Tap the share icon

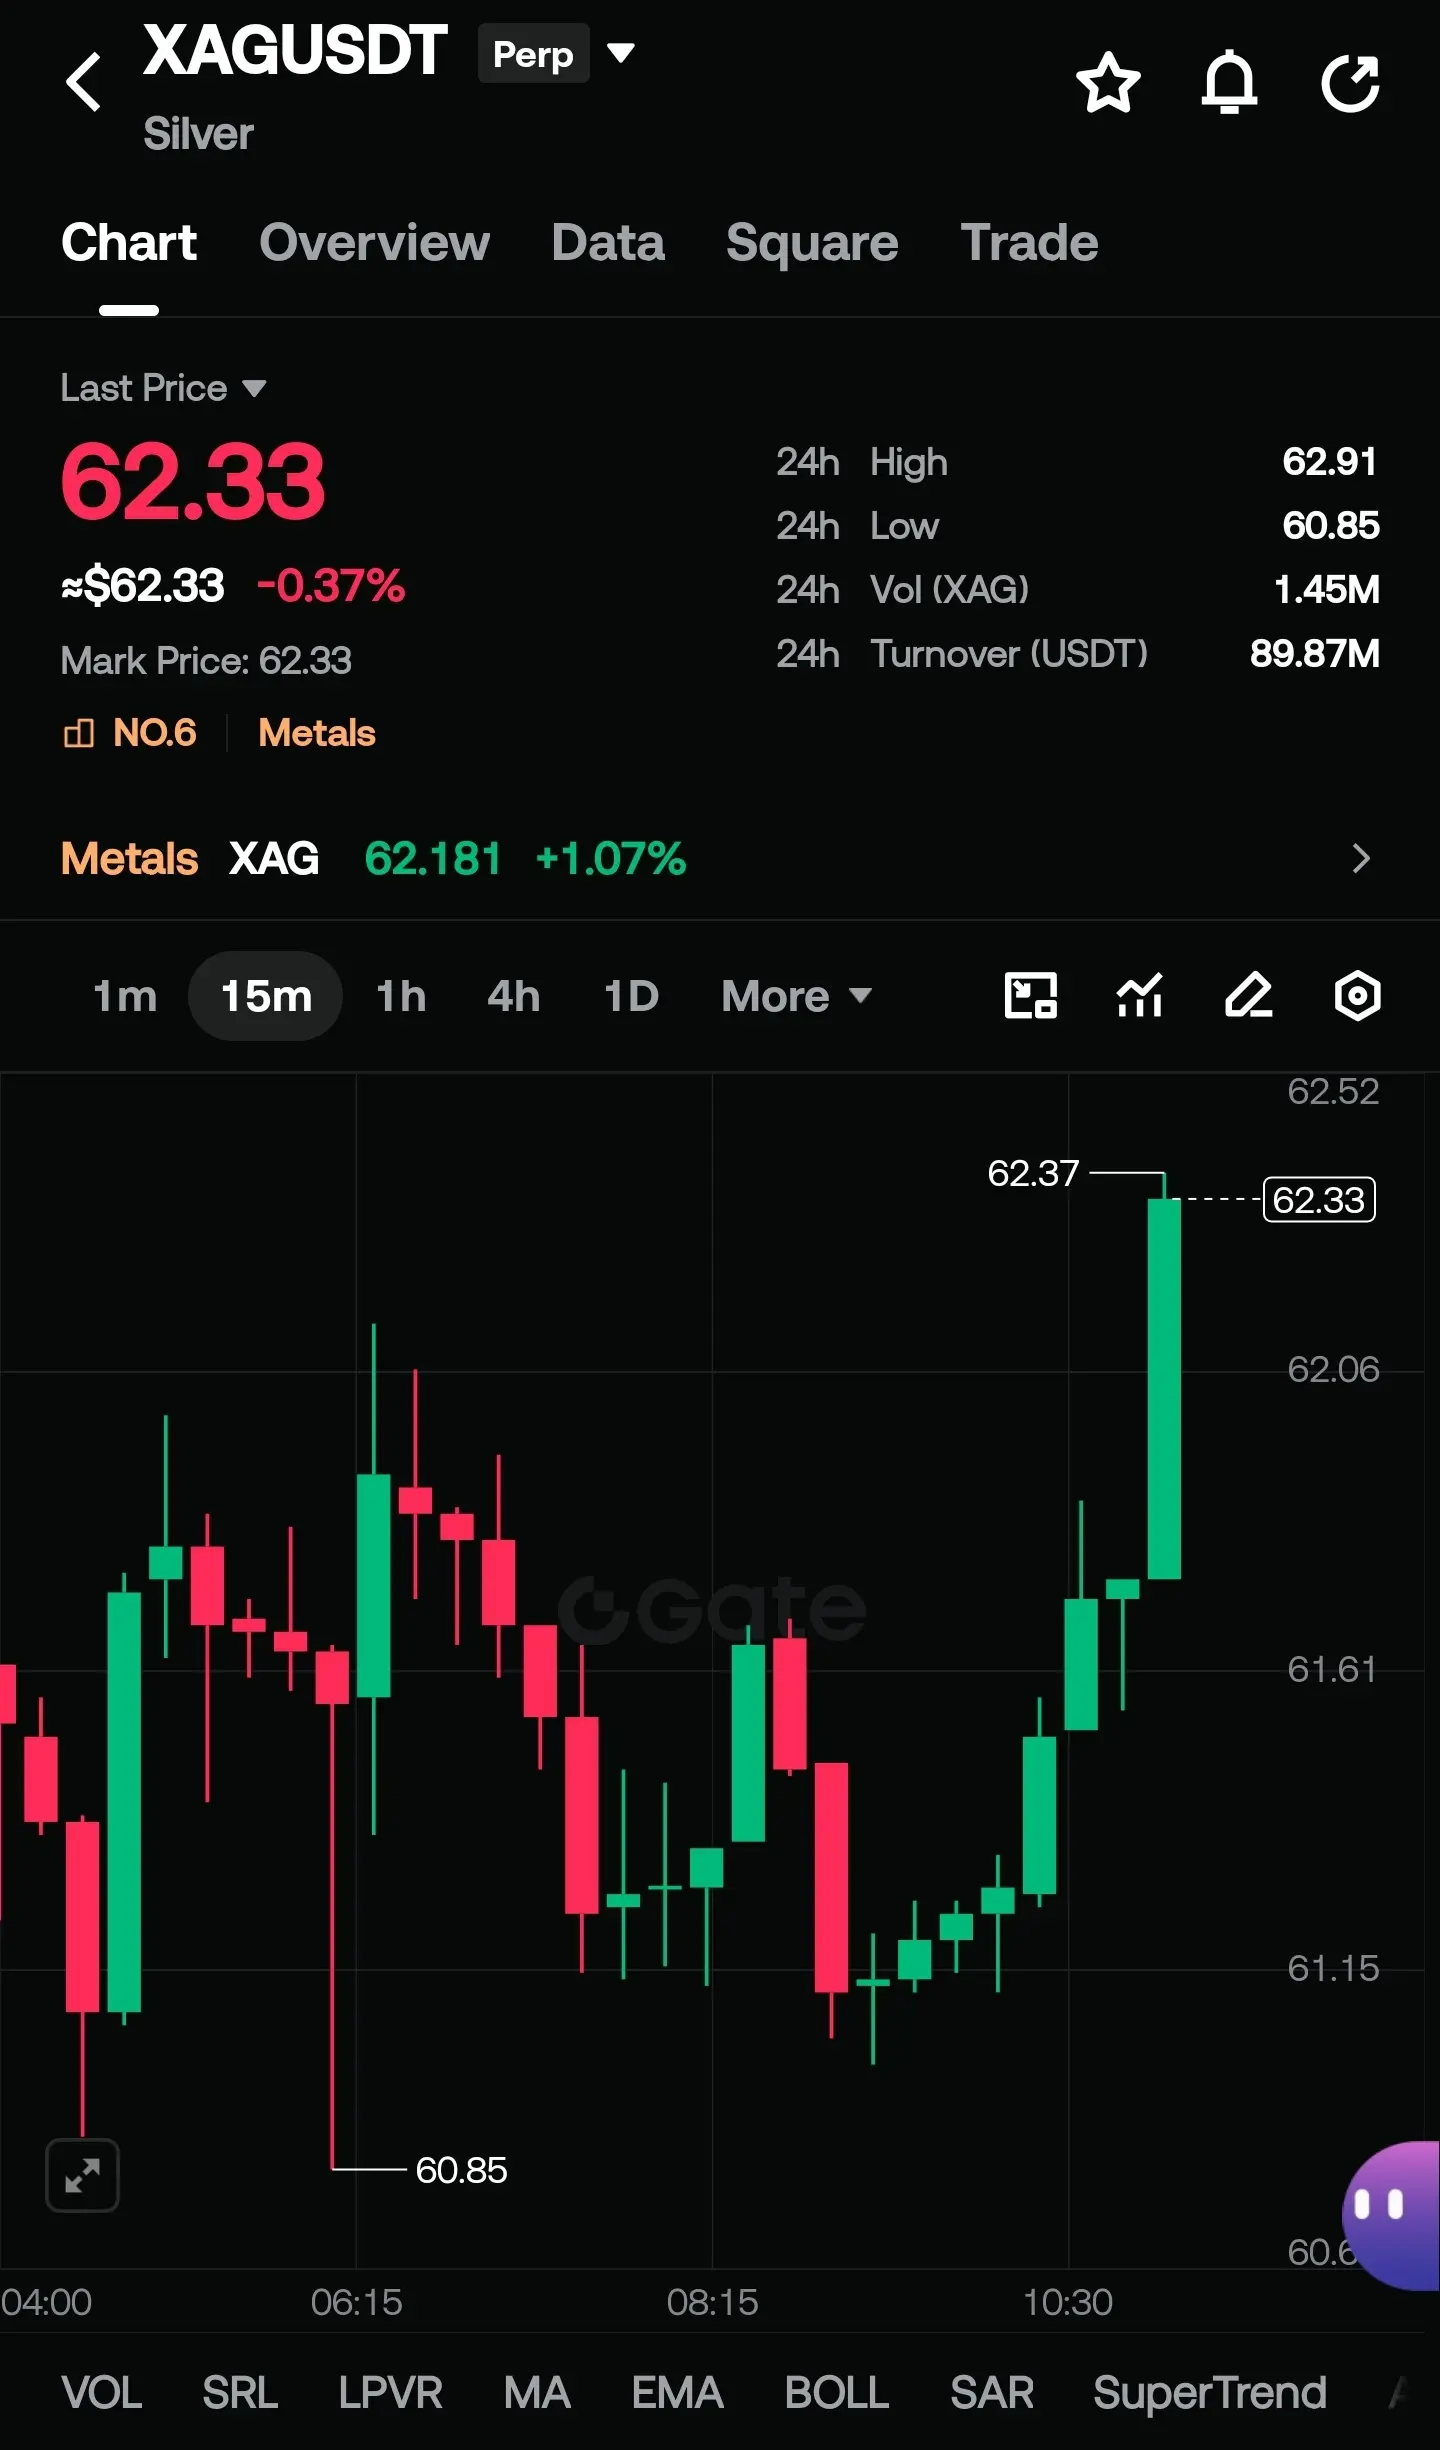[x=1350, y=82]
